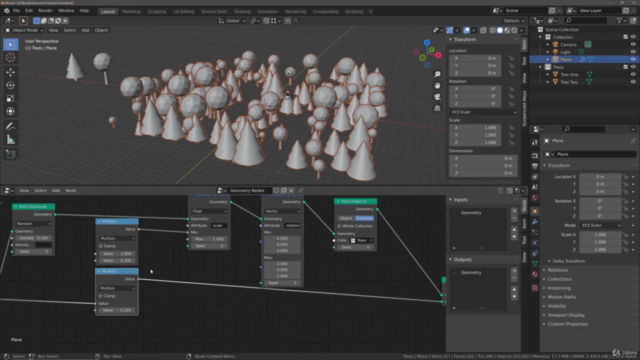
Task: Open the outliner filter funnel icon
Action: tap(620, 20)
